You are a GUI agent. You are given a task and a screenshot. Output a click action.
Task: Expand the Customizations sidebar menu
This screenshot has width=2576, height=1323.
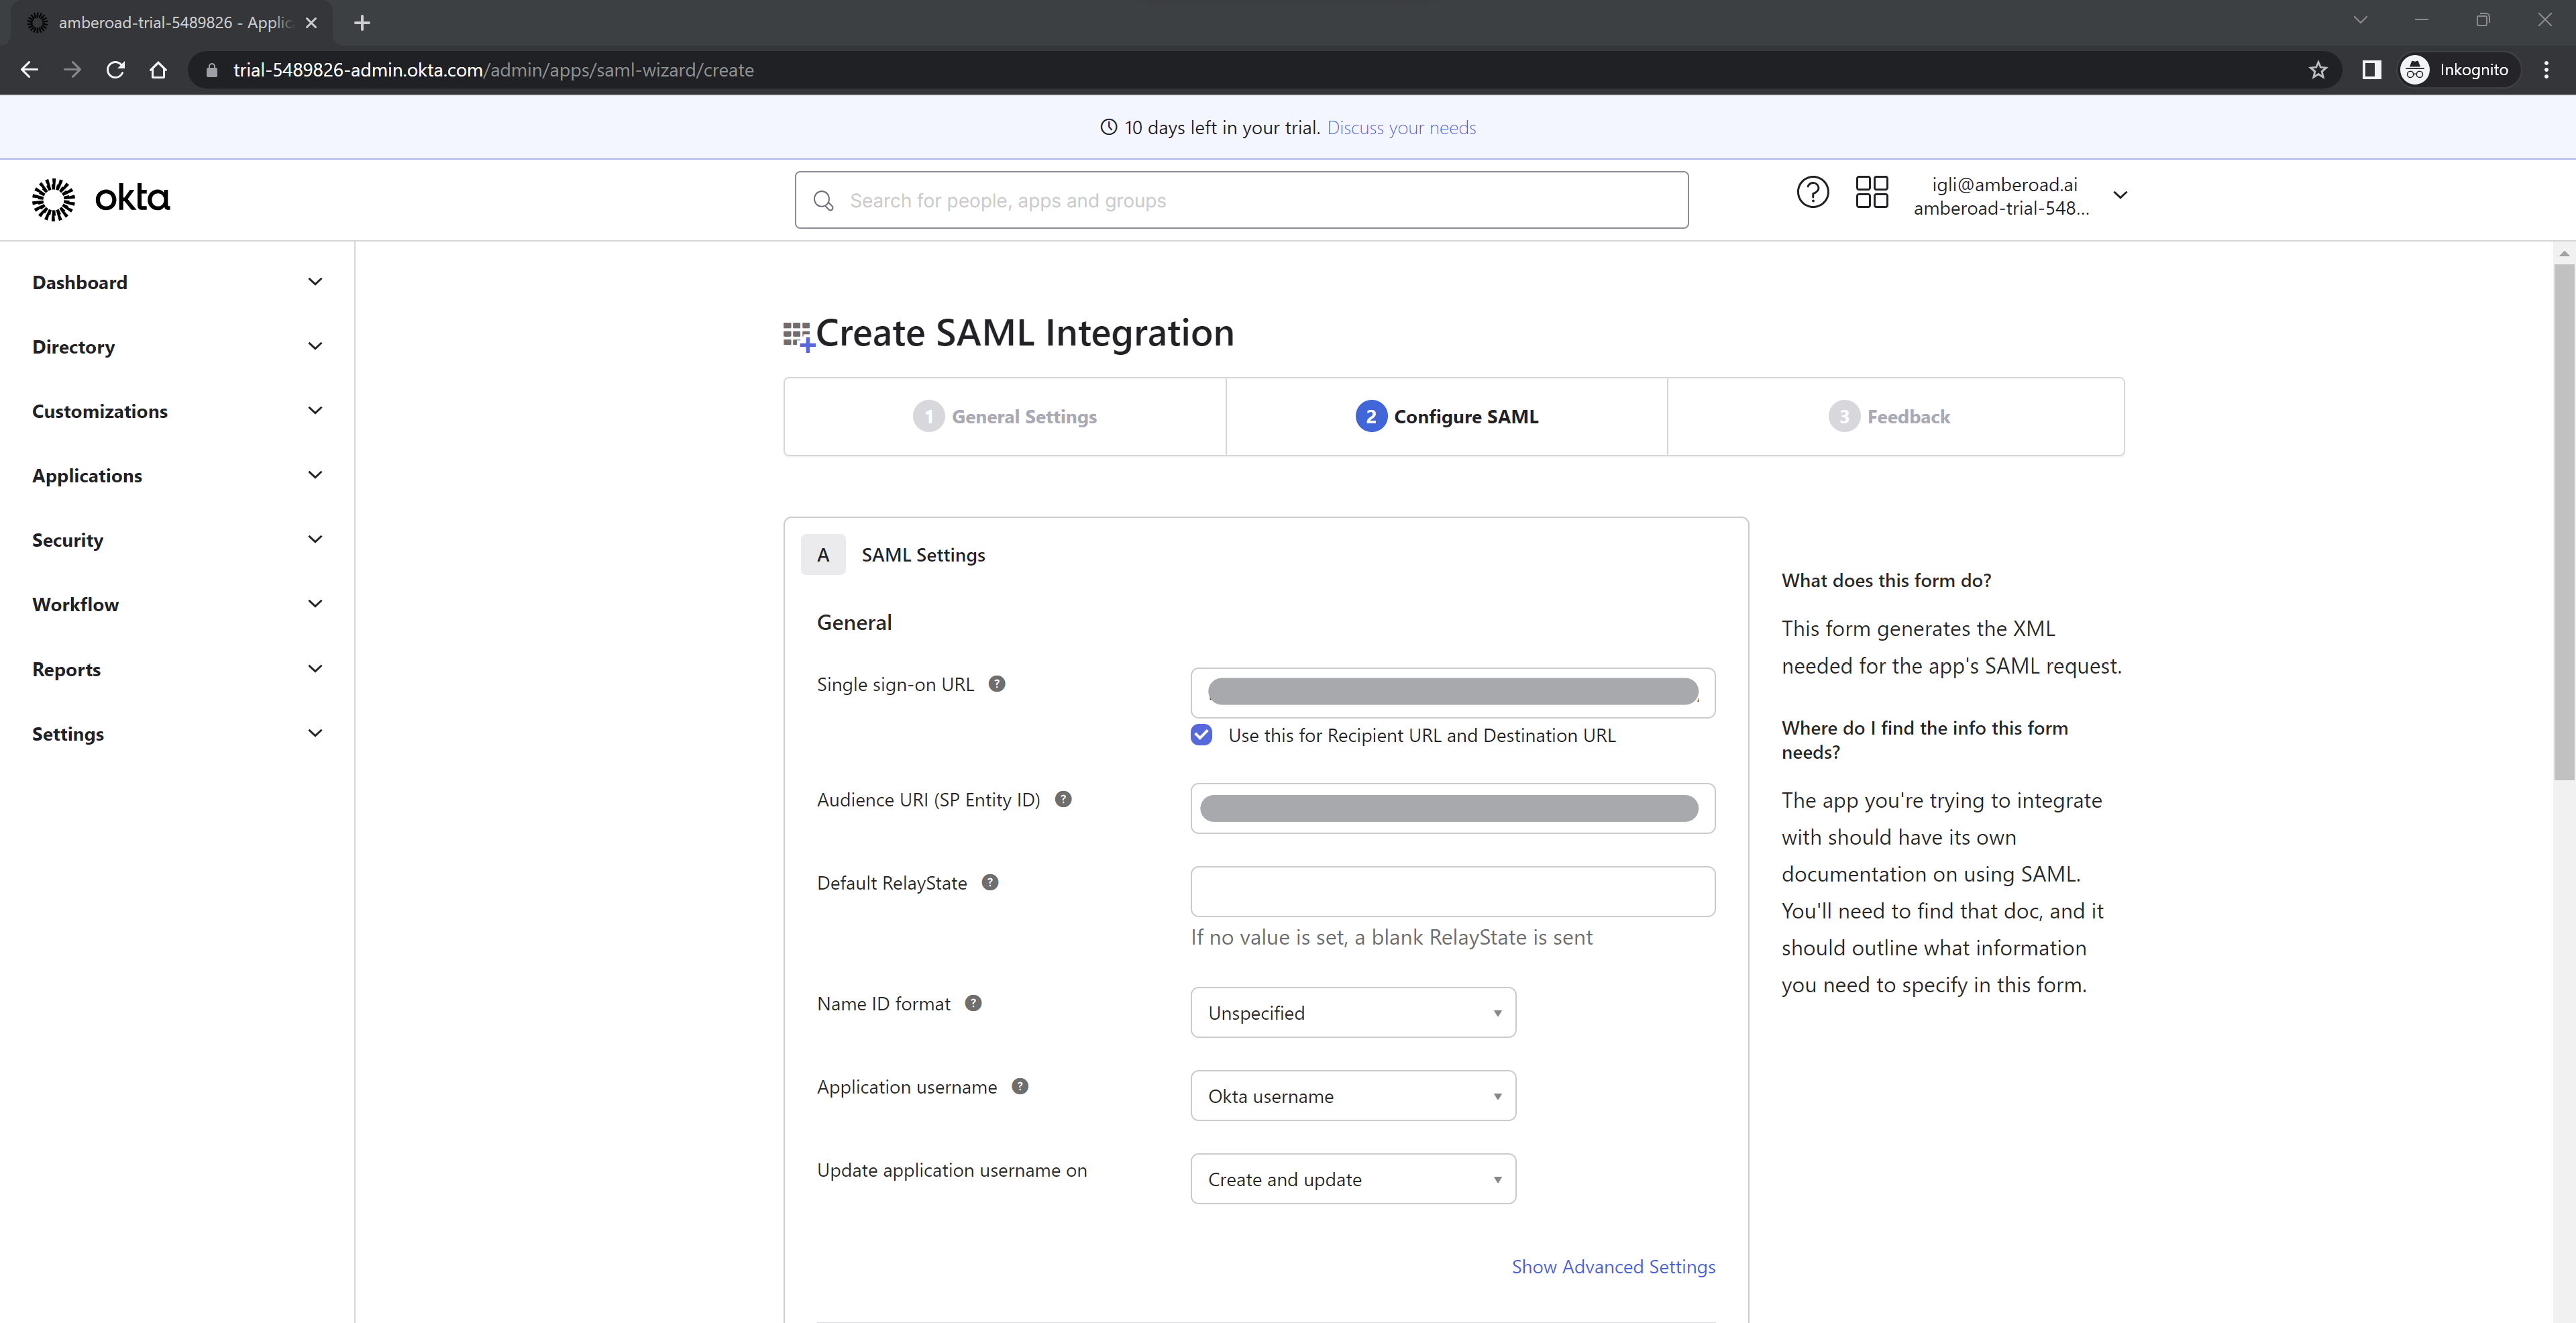click(x=177, y=411)
